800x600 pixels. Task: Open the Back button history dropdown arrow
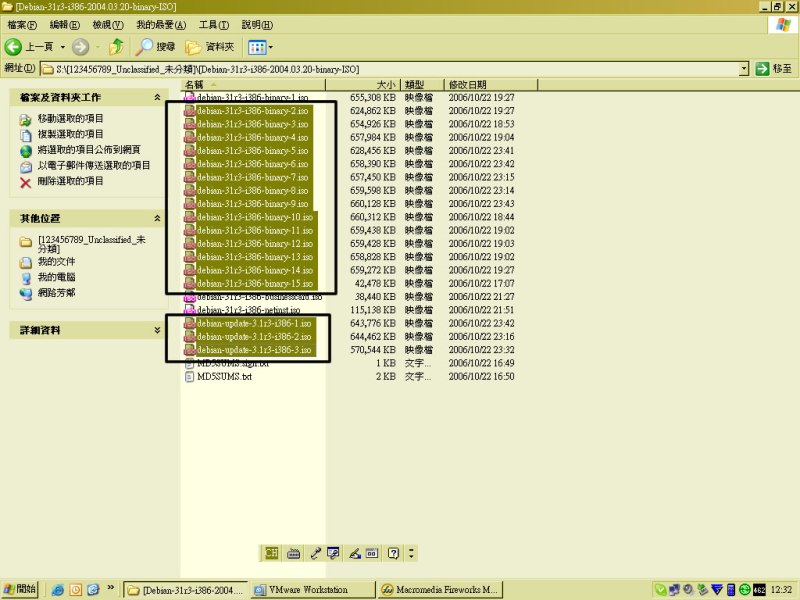[x=62, y=47]
